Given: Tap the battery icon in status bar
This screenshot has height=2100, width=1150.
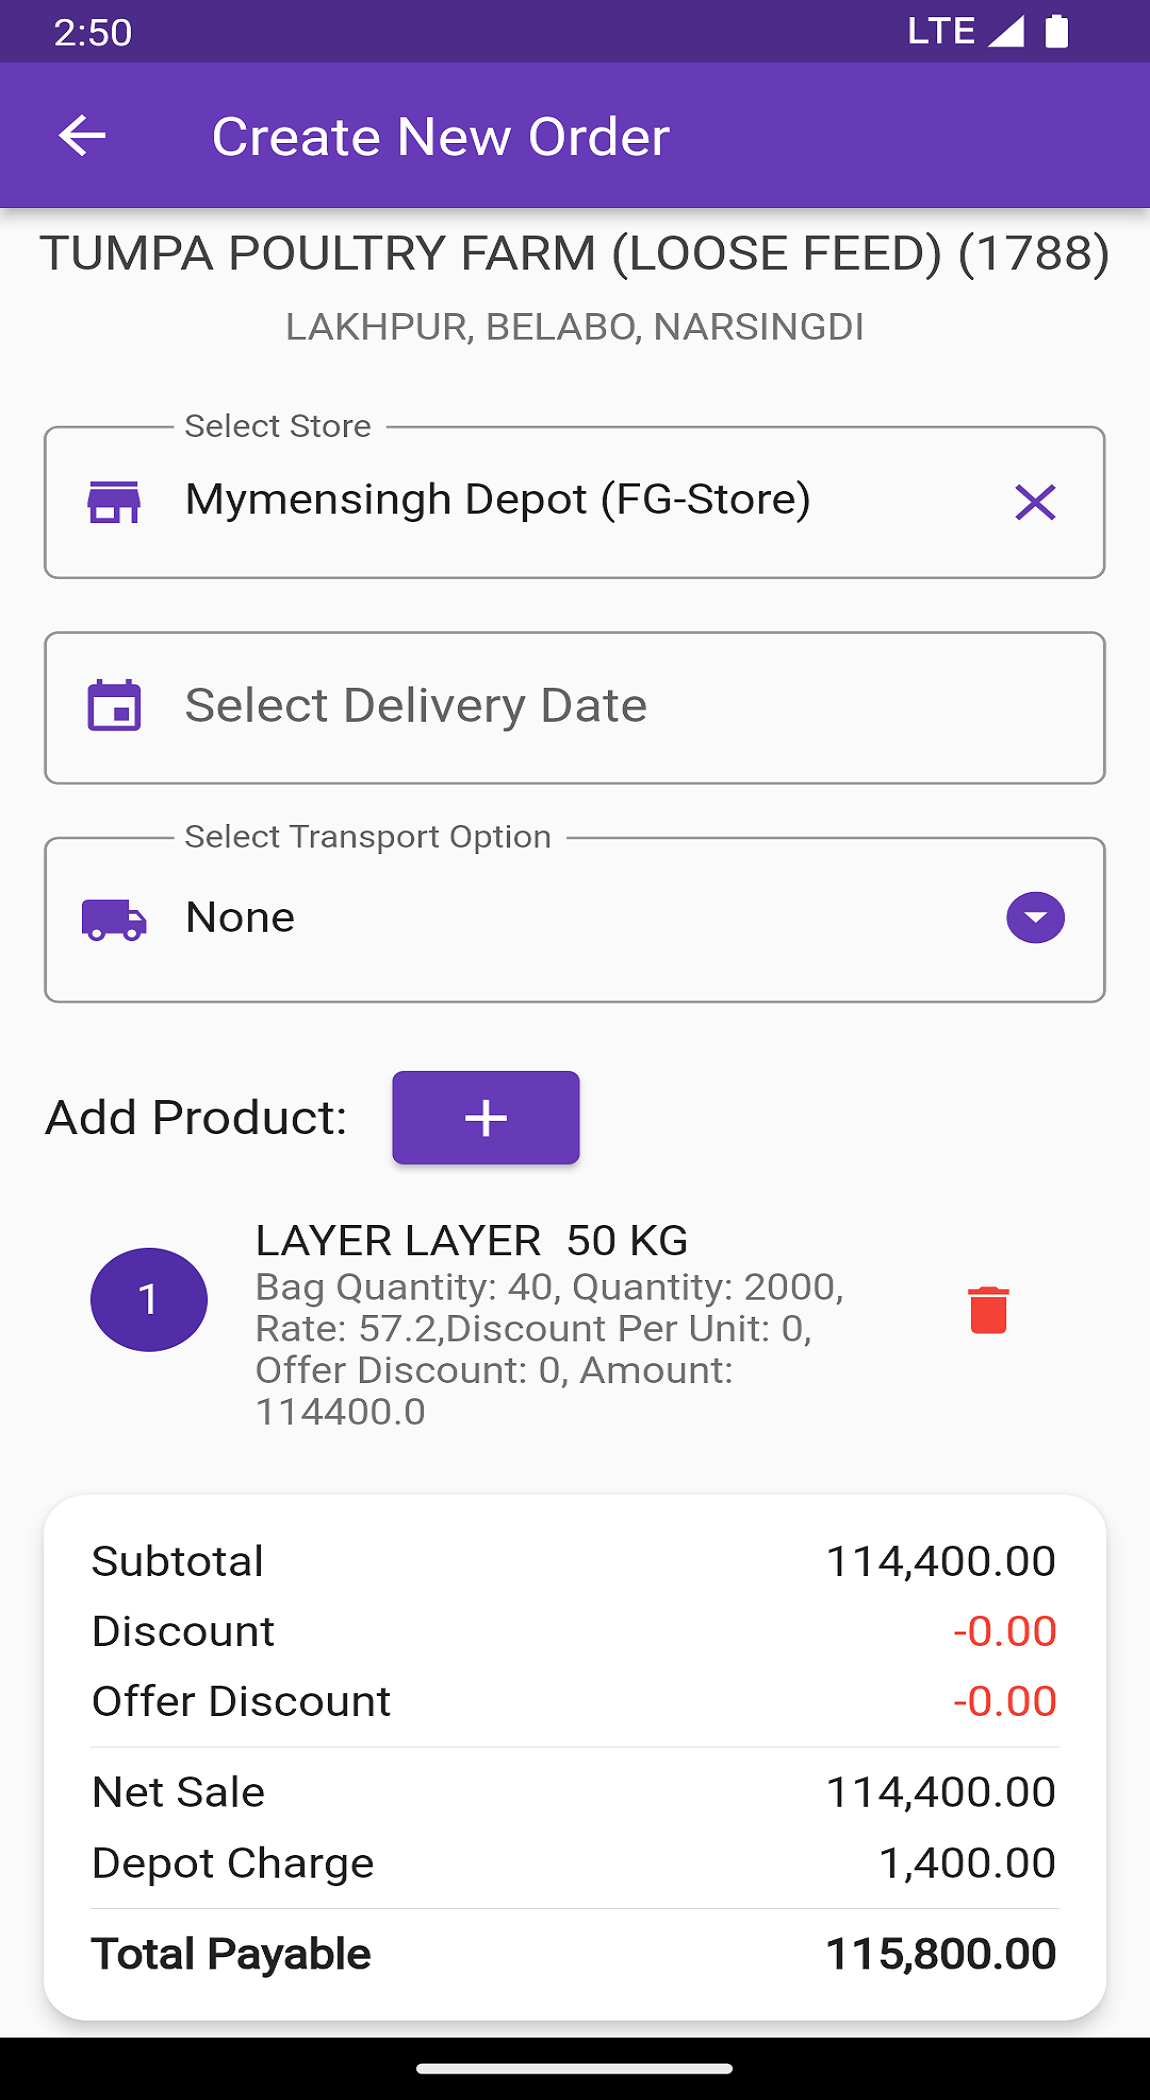Looking at the screenshot, I should (1056, 32).
